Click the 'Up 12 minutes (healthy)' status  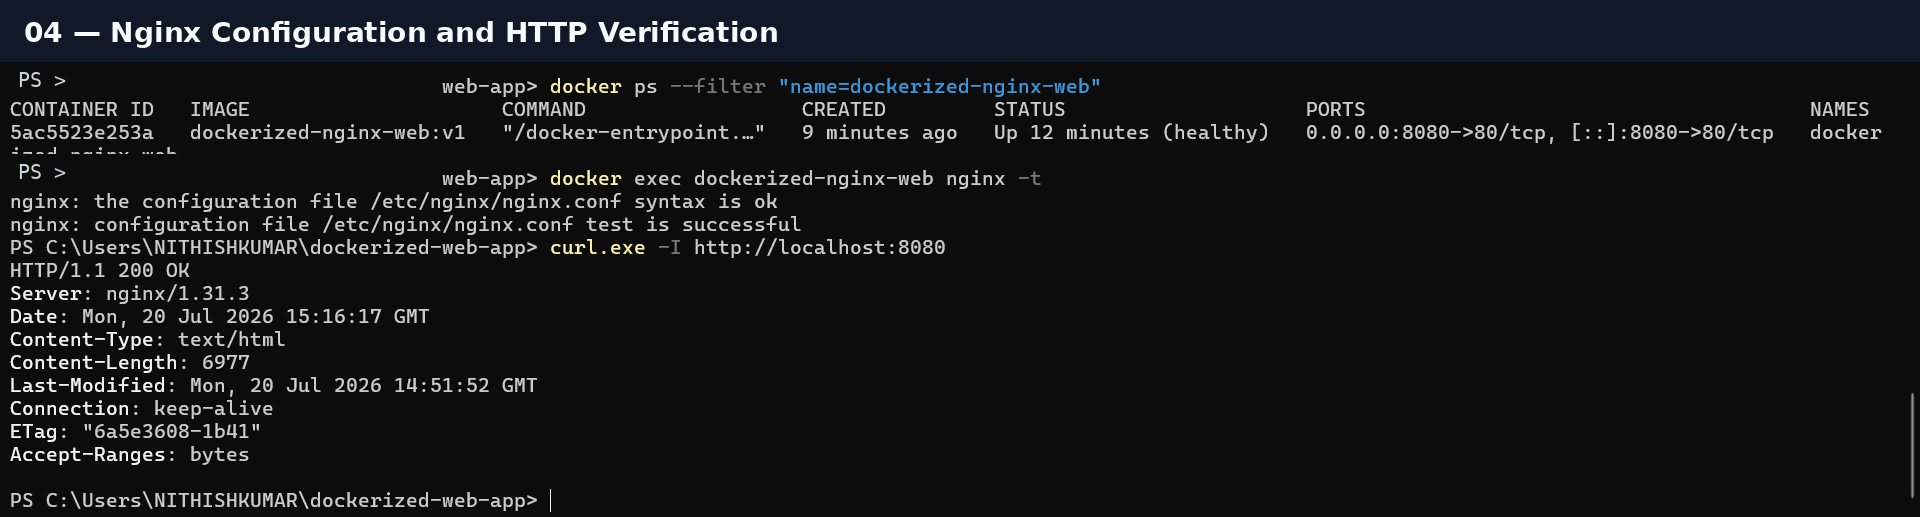[x=1131, y=132]
